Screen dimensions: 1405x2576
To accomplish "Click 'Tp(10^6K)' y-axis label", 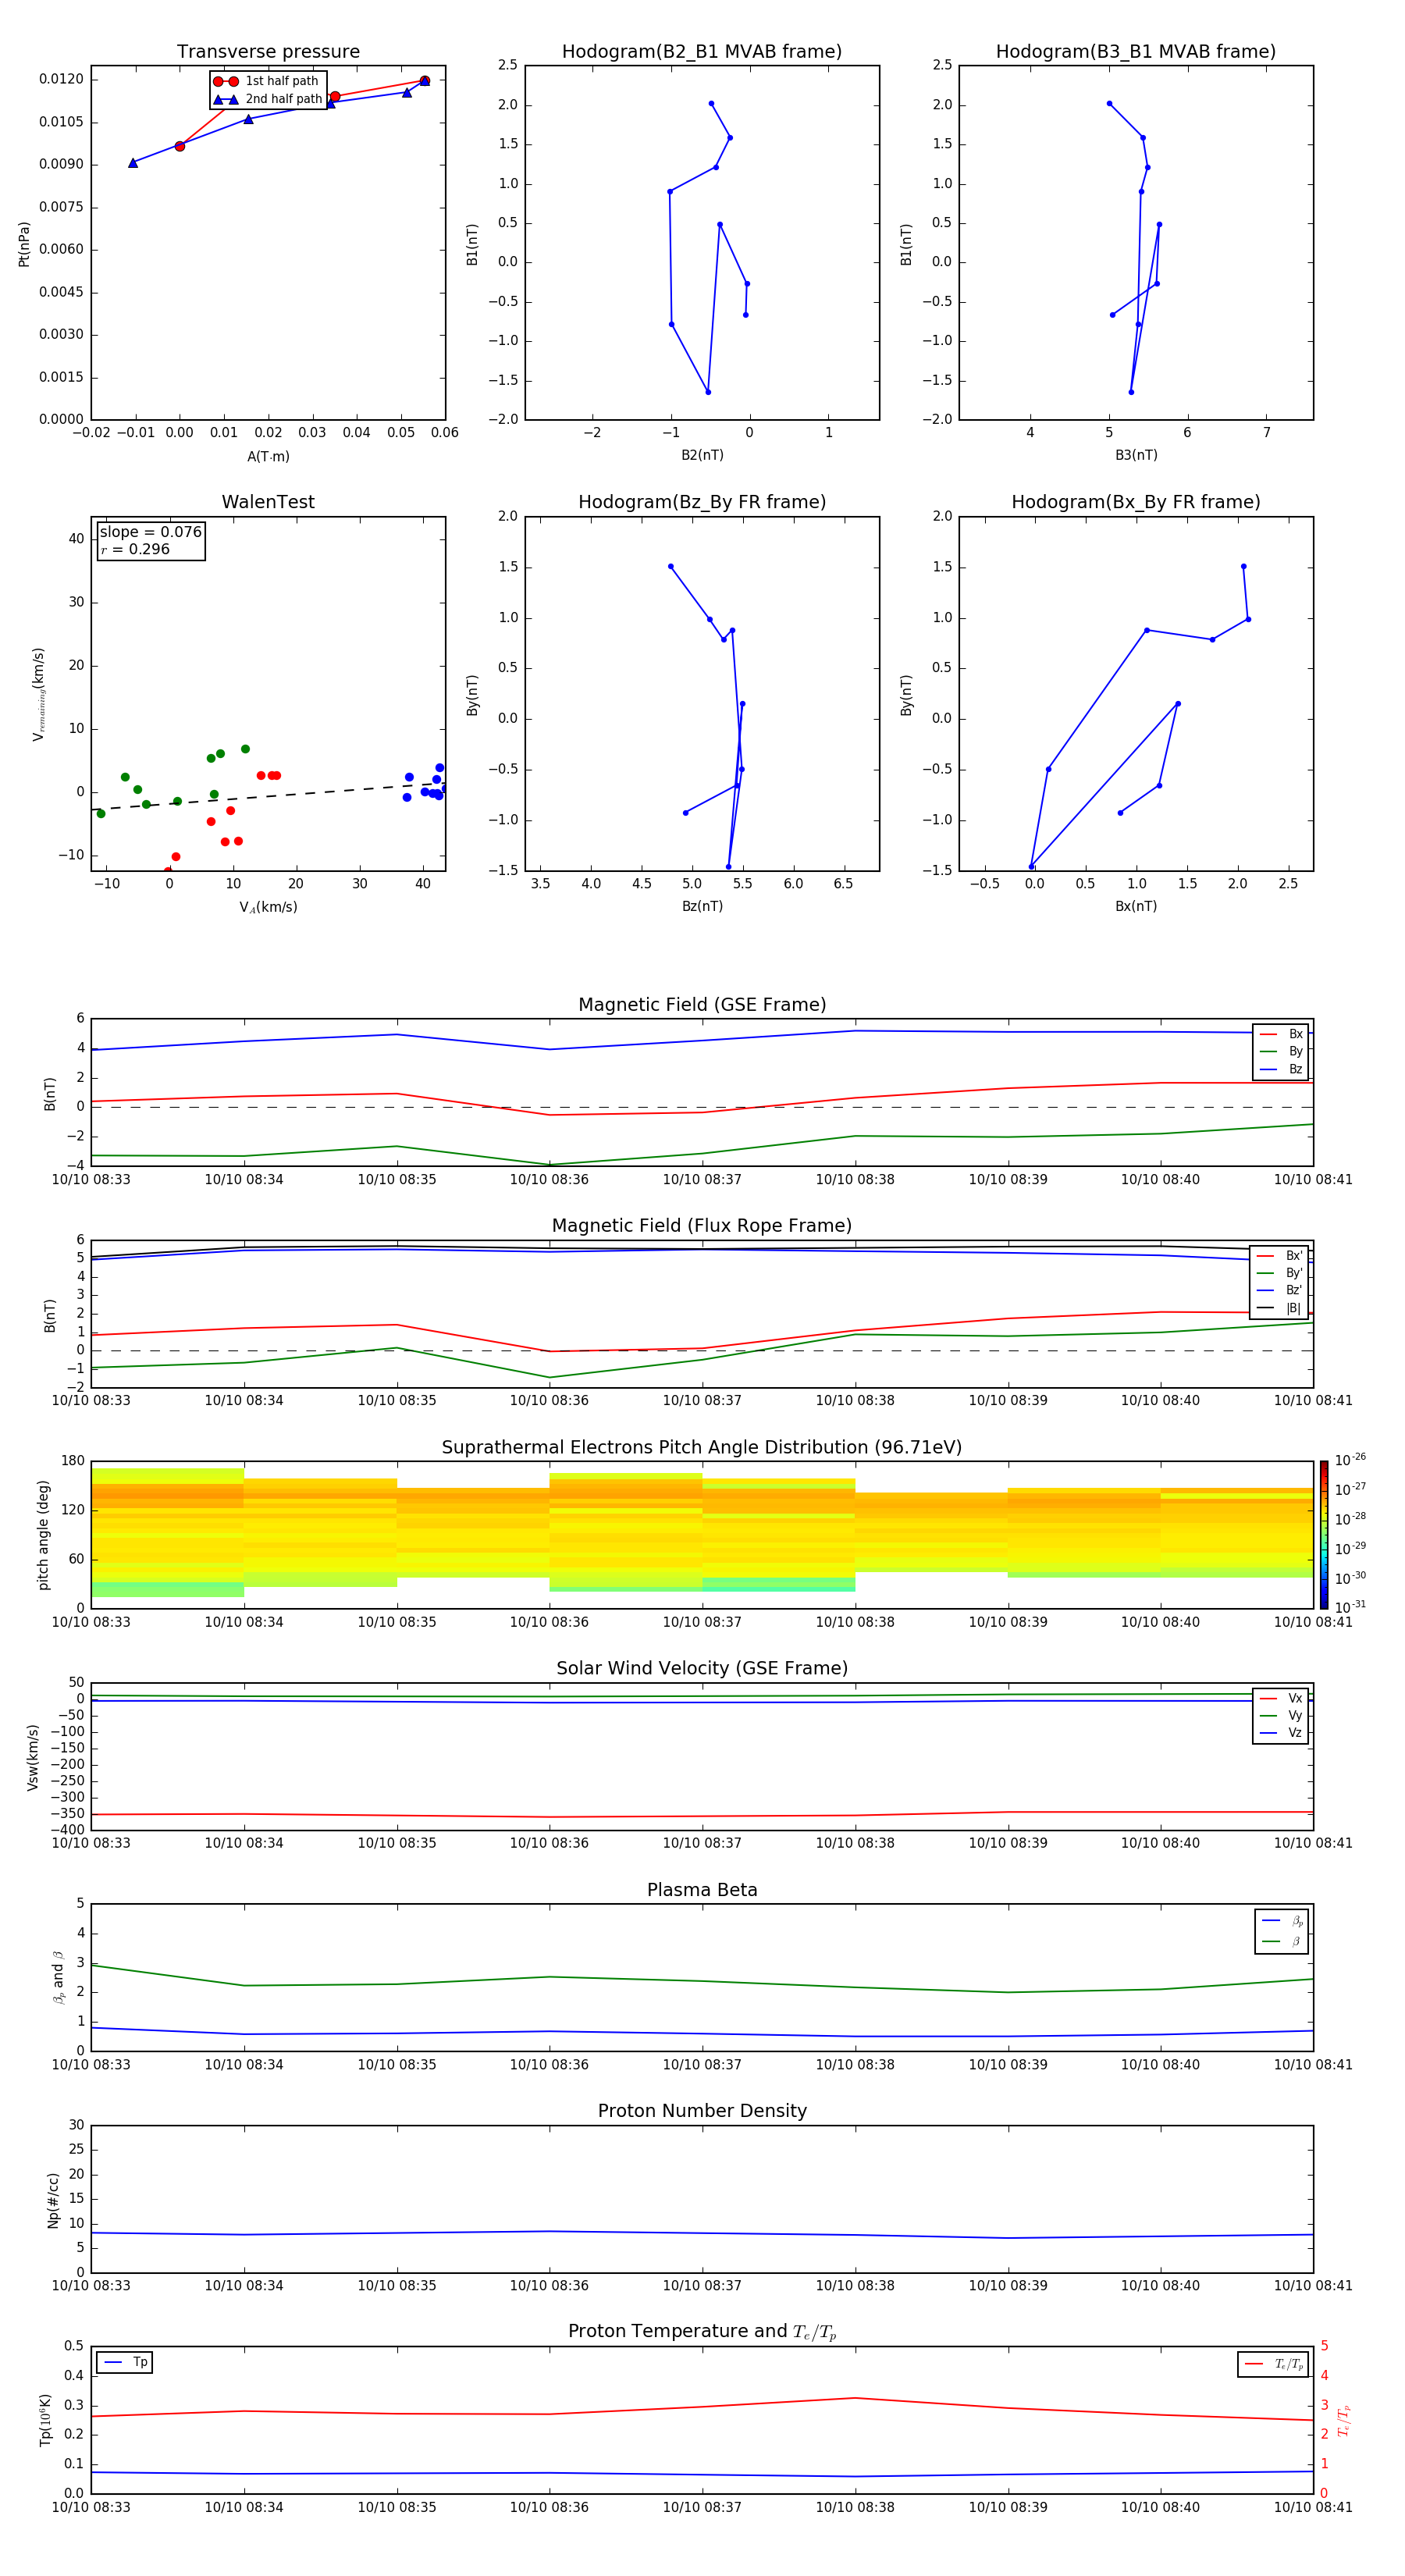I will pos(45,2420).
